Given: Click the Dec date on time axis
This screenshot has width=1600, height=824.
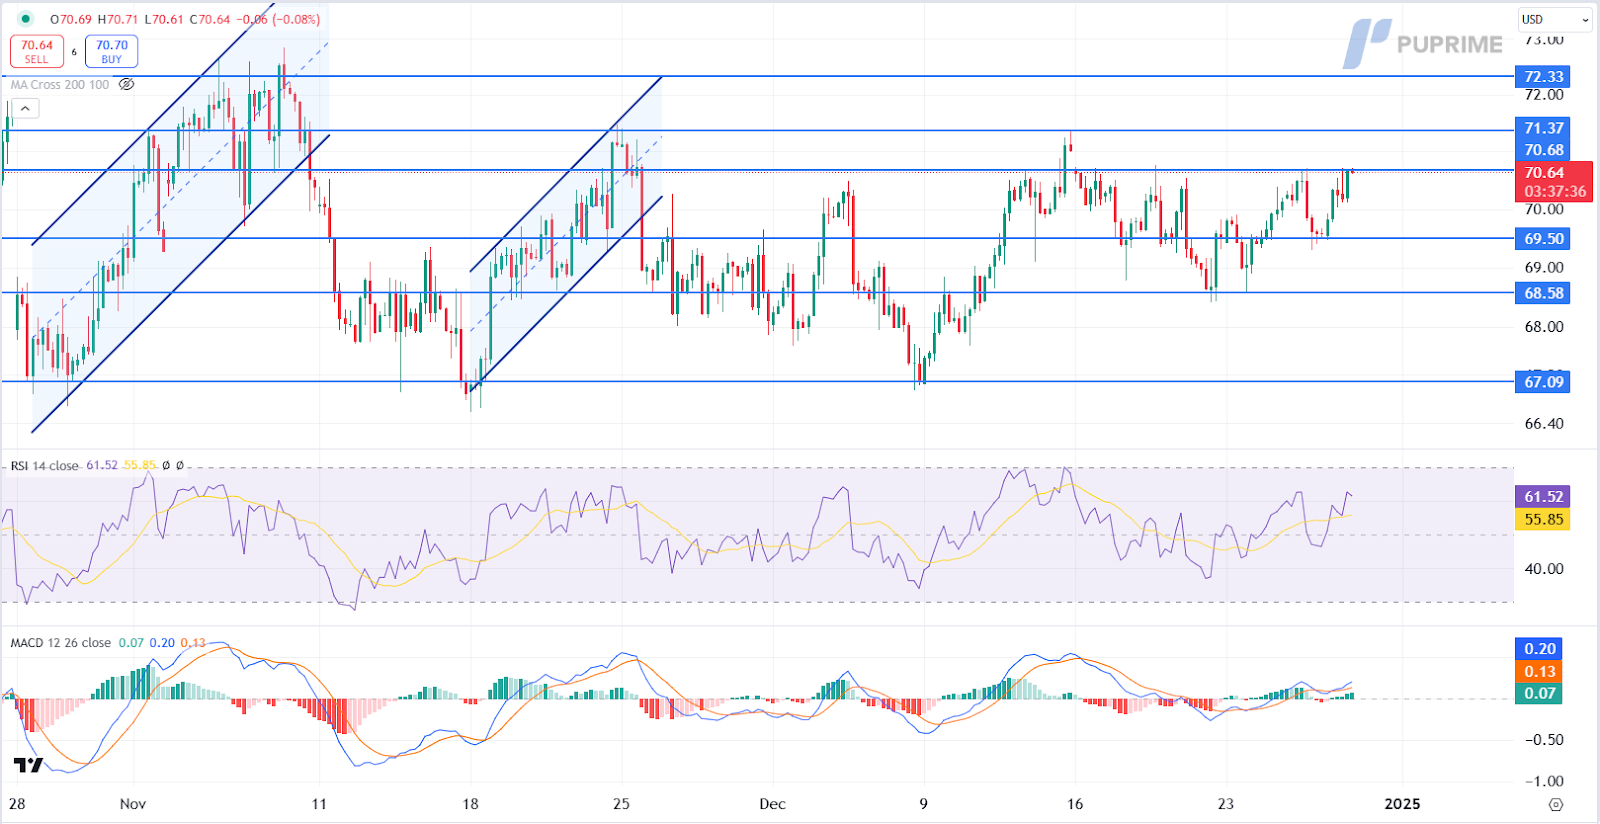Looking at the screenshot, I should 772,804.
